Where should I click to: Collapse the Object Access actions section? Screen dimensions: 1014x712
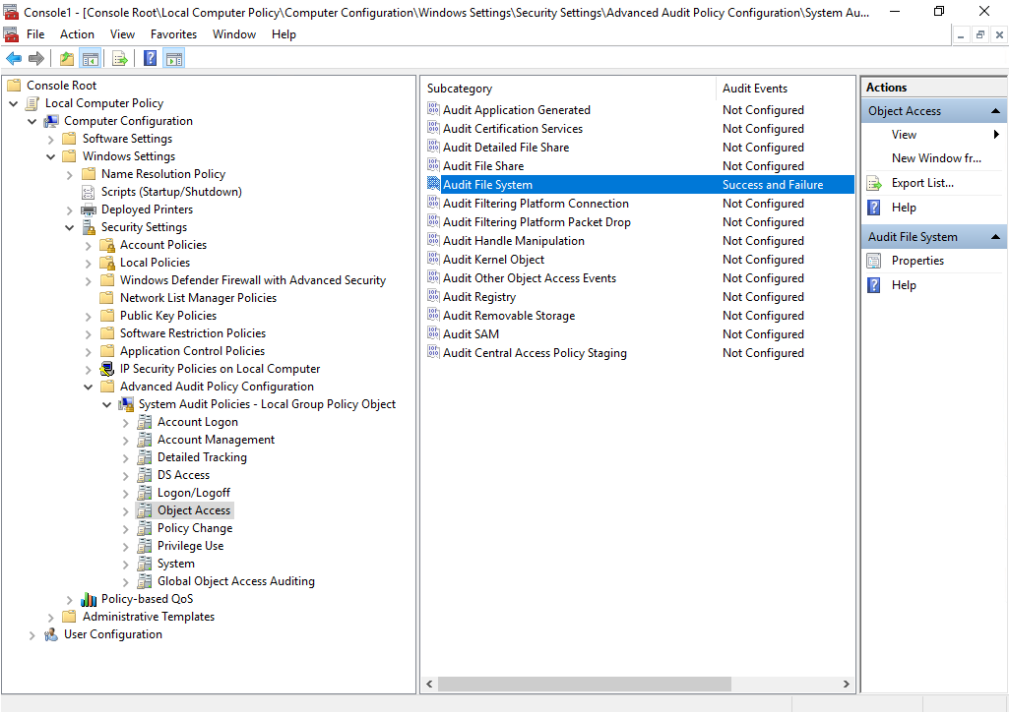coord(996,111)
